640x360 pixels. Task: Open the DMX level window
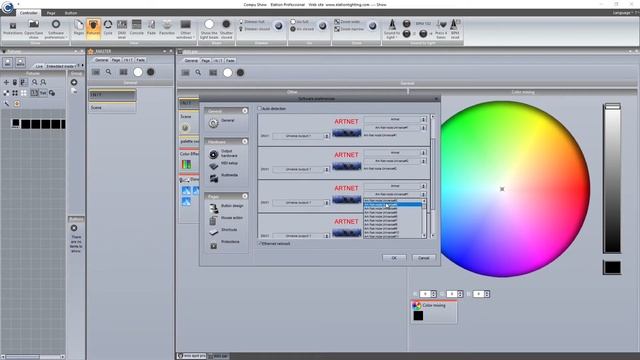(x=122, y=29)
